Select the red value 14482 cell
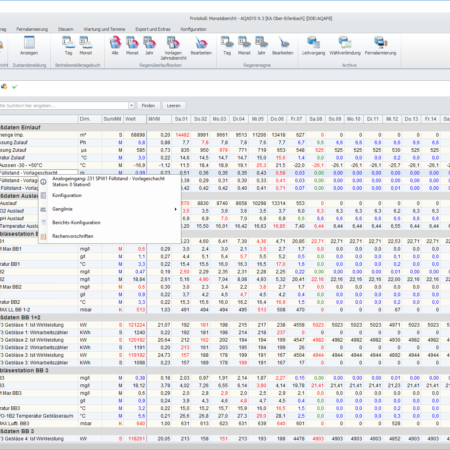 click(x=182, y=135)
